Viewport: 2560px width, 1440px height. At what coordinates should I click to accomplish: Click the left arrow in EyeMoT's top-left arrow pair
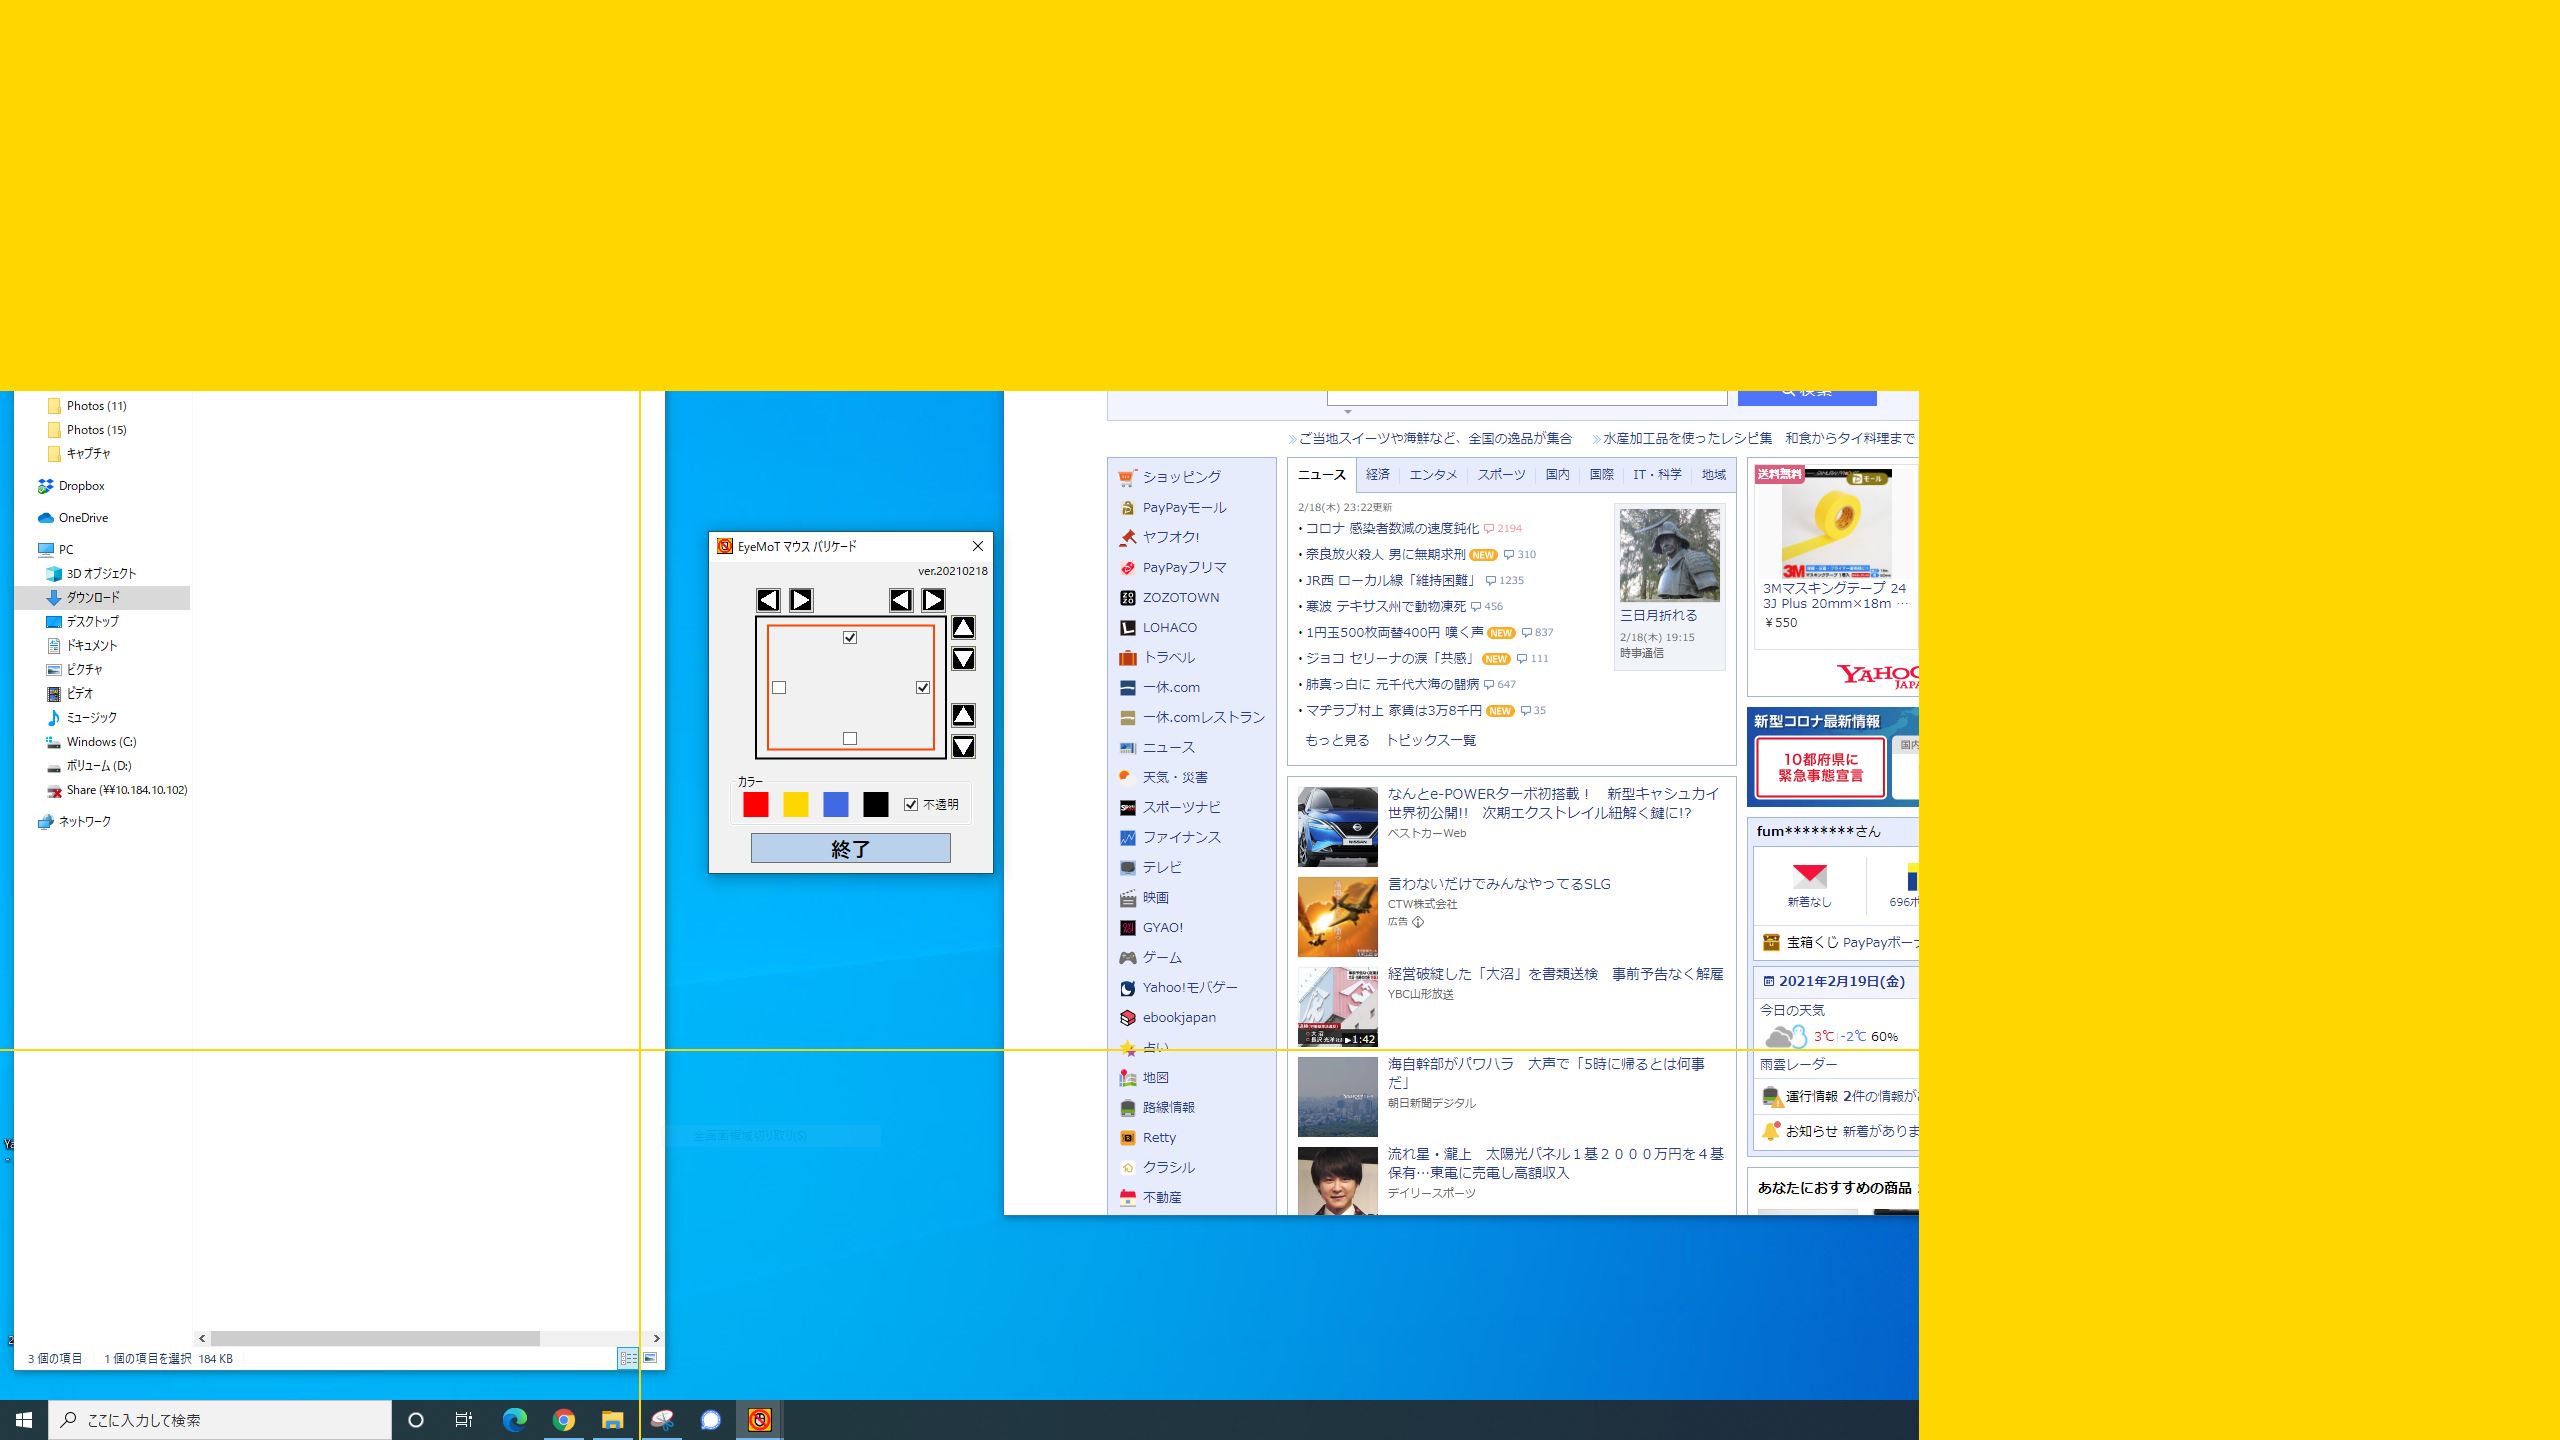(x=768, y=600)
